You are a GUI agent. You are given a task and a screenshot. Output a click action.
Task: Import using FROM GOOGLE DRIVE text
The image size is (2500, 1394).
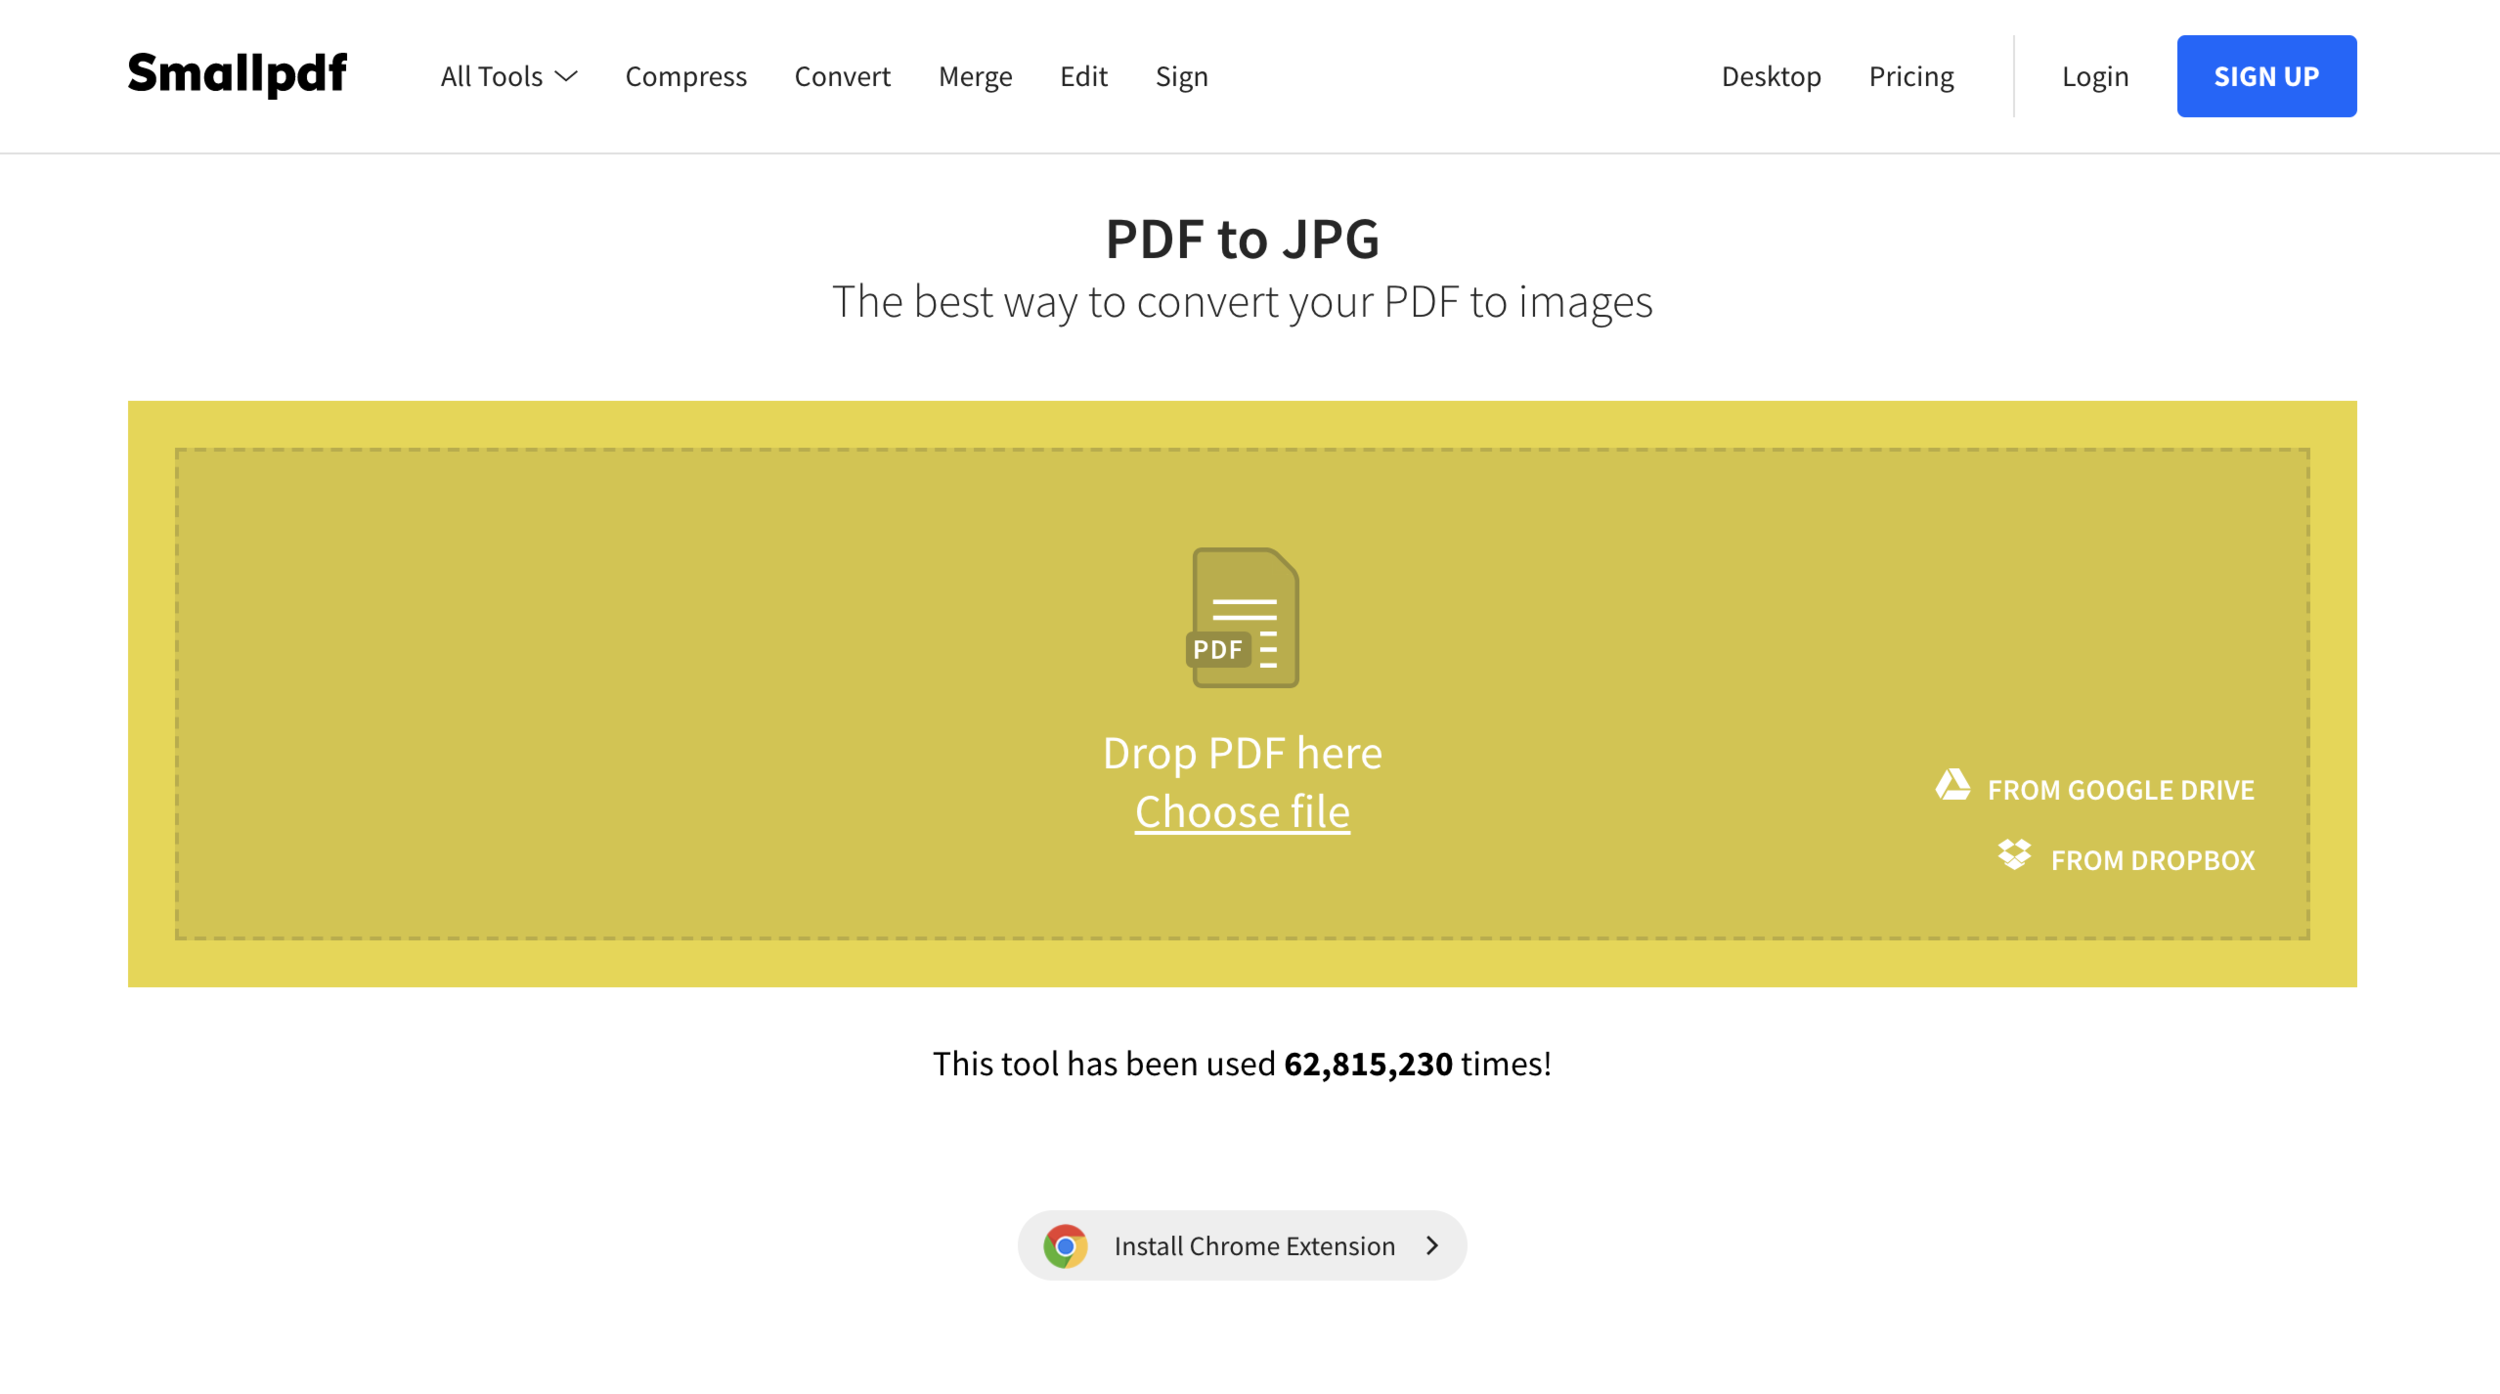coord(2120,790)
